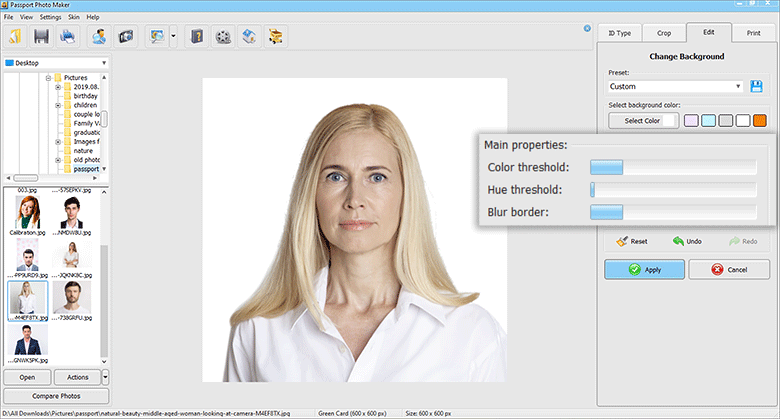Open the dropdown arrow next to Actions
The width and height of the screenshot is (780, 419).
click(x=105, y=377)
